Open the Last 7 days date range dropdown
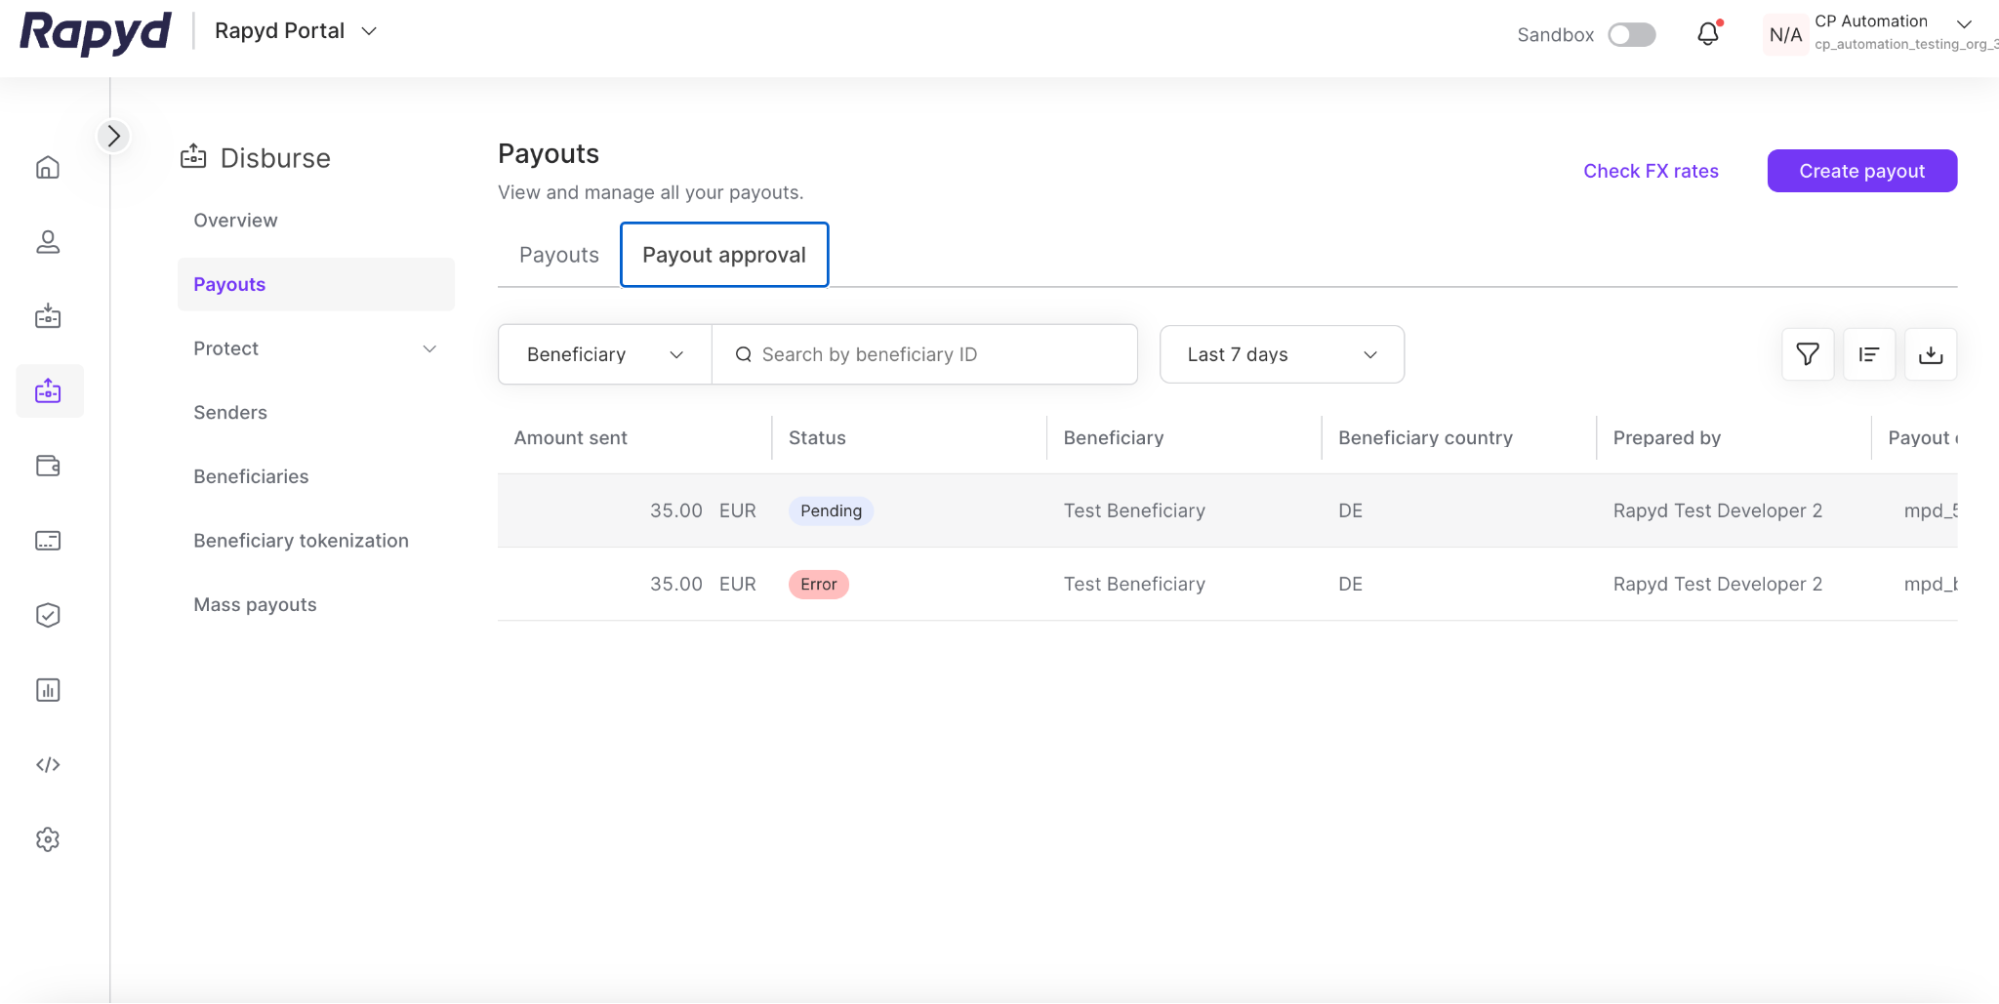The width and height of the screenshot is (1999, 1004). tap(1281, 354)
